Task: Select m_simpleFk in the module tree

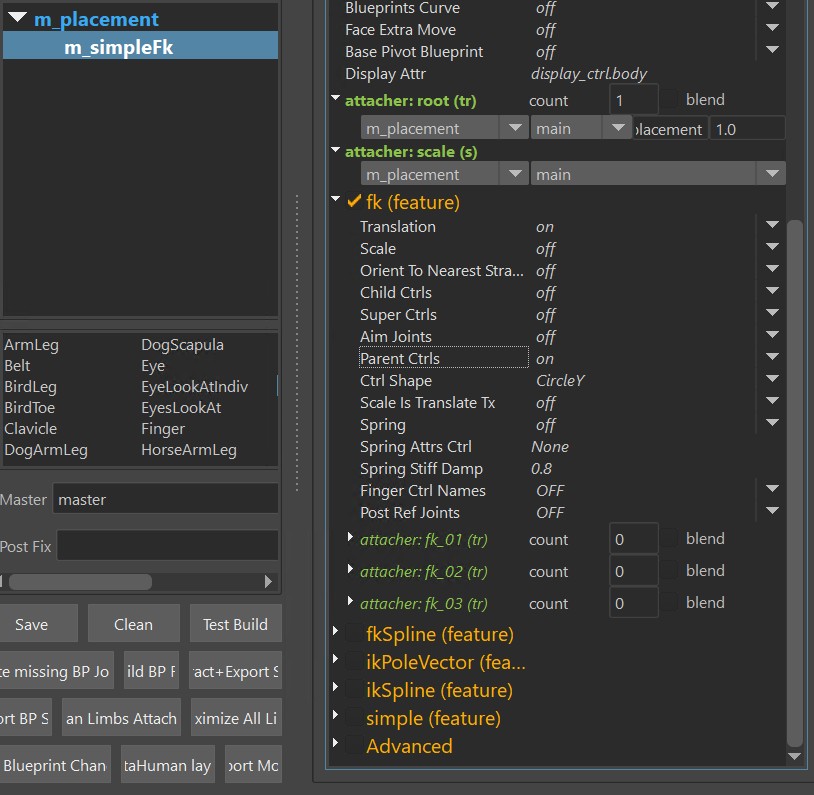Action: click(140, 47)
